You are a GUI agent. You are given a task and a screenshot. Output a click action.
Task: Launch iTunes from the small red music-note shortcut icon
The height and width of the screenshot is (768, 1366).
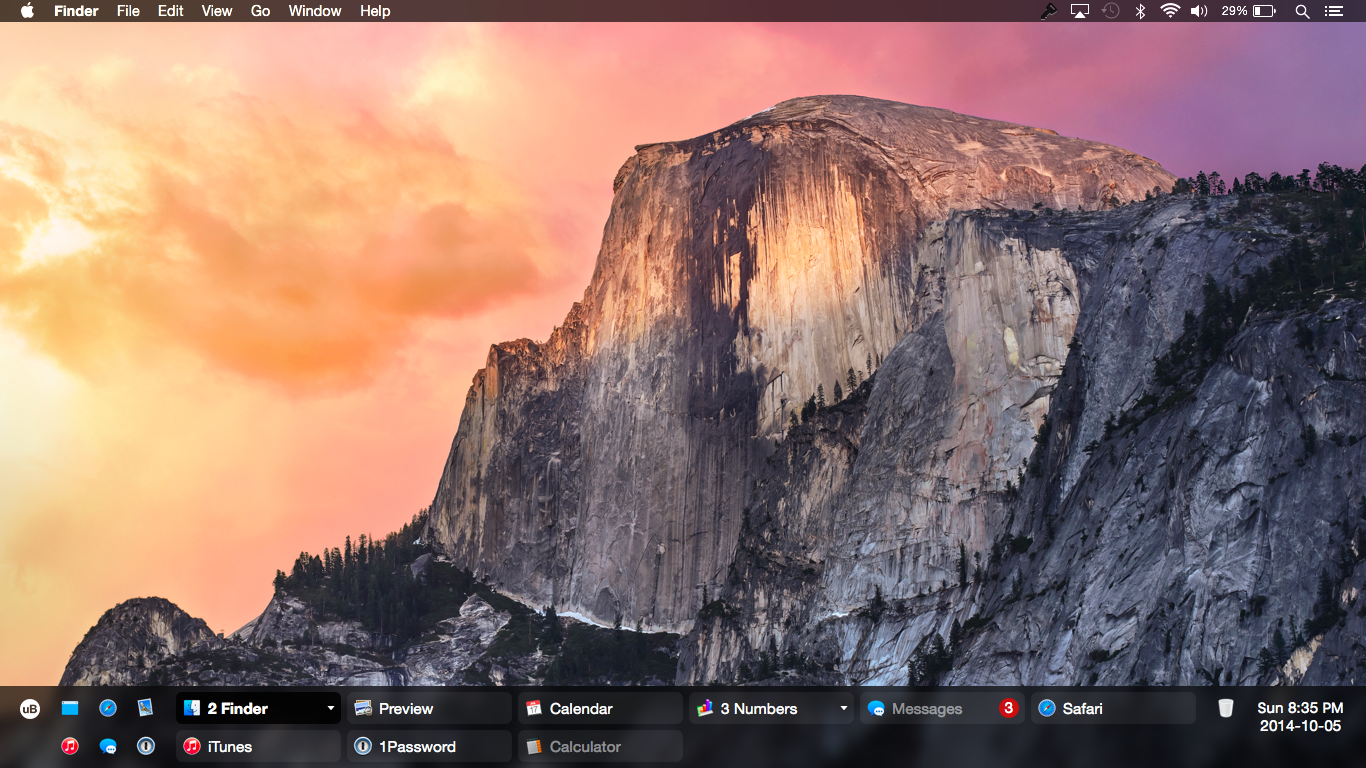[70, 746]
